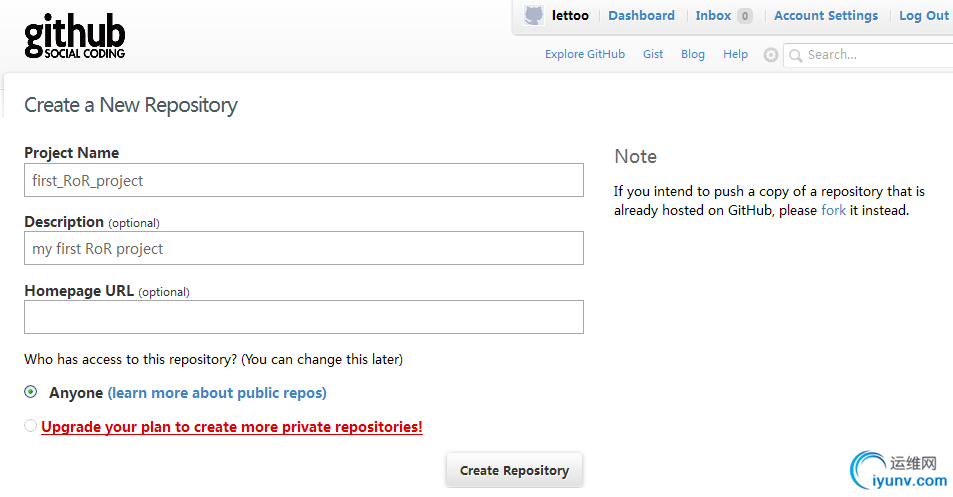Click the lettoo user avatar icon
Screen dimensions: 953x497
534,16
